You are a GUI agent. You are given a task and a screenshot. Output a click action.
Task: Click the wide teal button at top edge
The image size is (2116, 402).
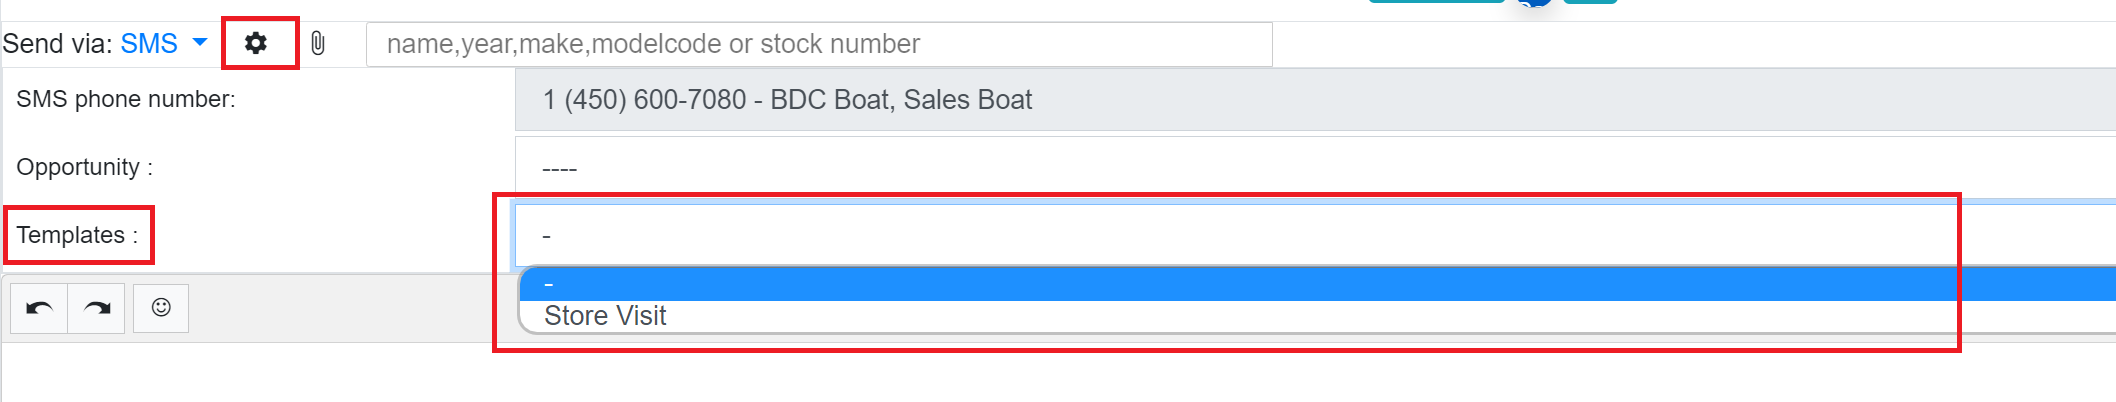pyautogui.click(x=1437, y=2)
